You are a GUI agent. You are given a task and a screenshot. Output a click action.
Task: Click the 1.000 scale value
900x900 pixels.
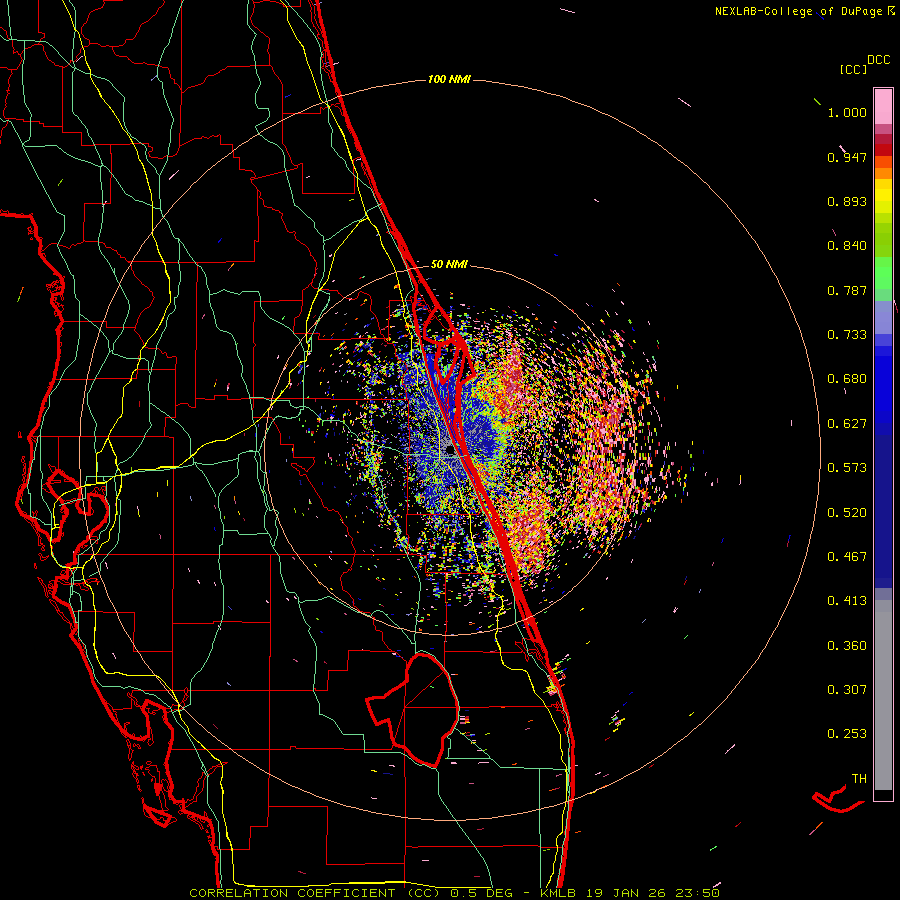tap(847, 112)
